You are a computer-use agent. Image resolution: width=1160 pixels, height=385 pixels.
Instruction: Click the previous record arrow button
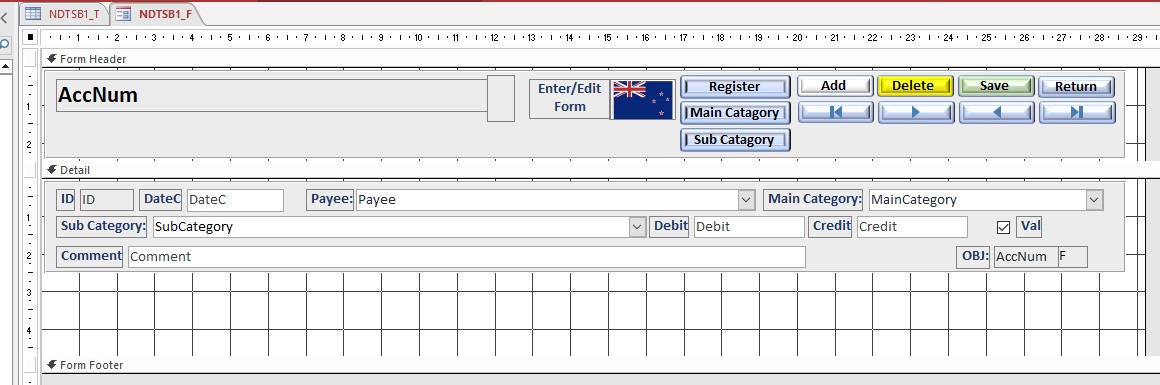click(996, 113)
